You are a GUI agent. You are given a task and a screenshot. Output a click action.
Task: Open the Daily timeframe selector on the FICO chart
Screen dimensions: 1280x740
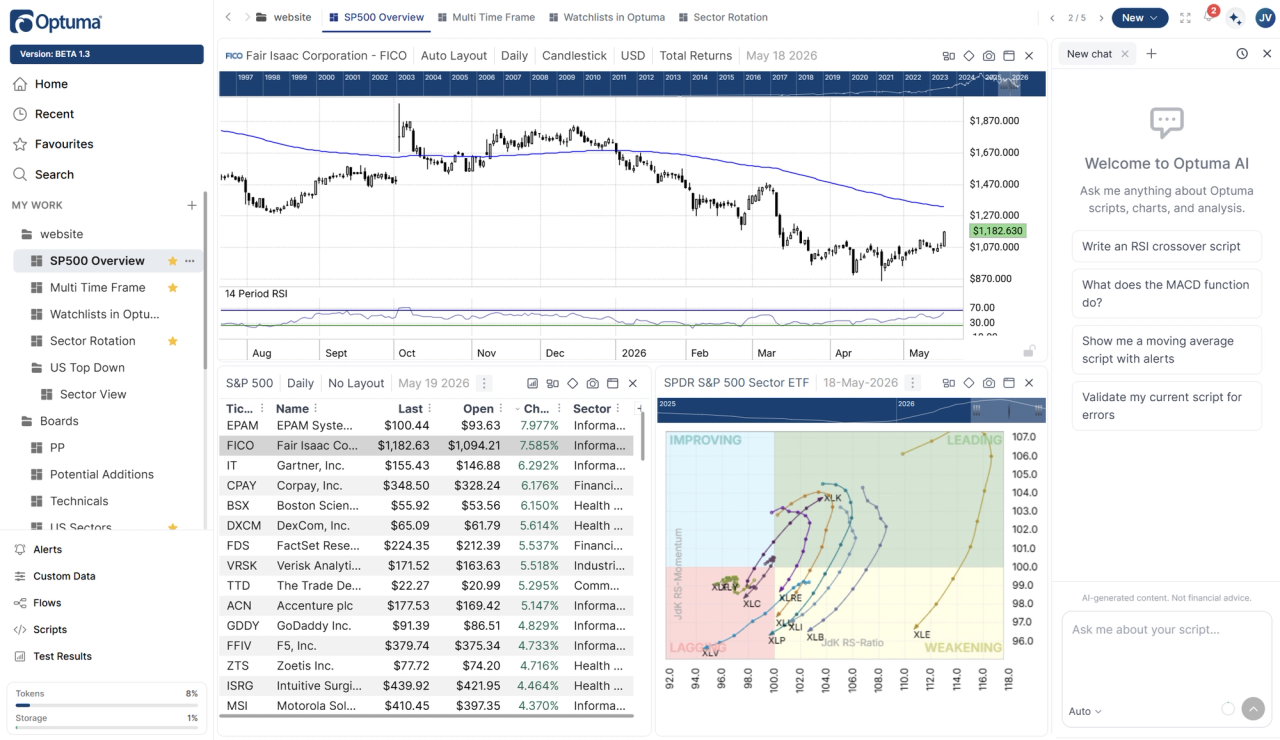pyautogui.click(x=514, y=56)
